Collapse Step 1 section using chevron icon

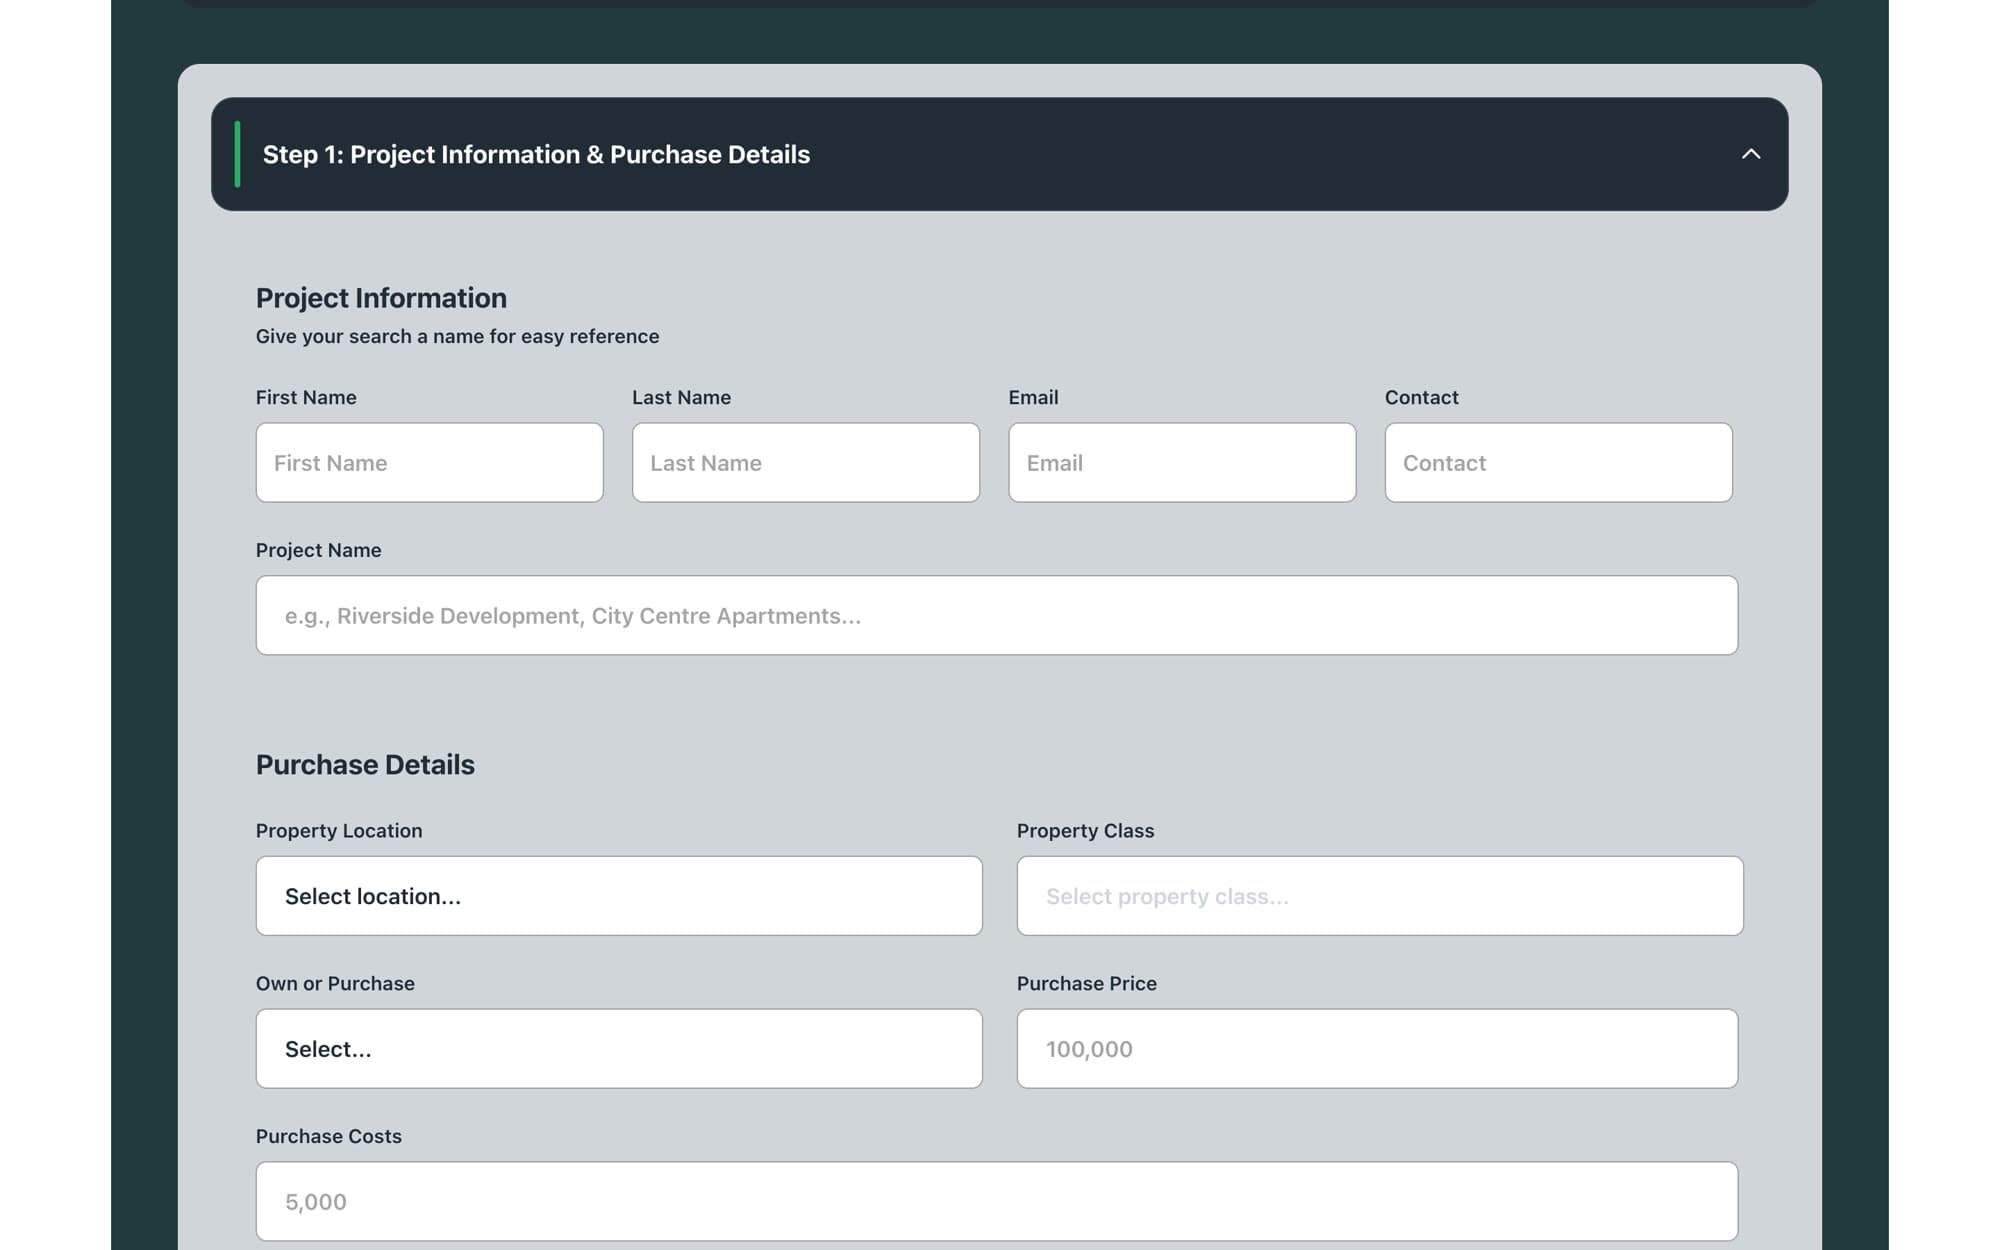point(1750,154)
